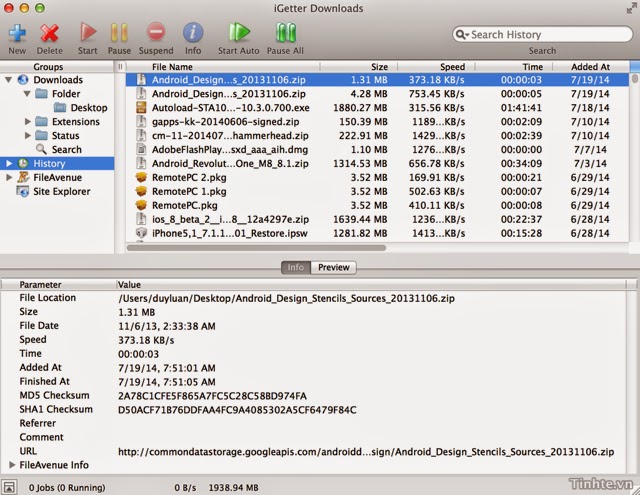Select the Search magnifier item in Groups
The width and height of the screenshot is (640, 495).
point(41,149)
